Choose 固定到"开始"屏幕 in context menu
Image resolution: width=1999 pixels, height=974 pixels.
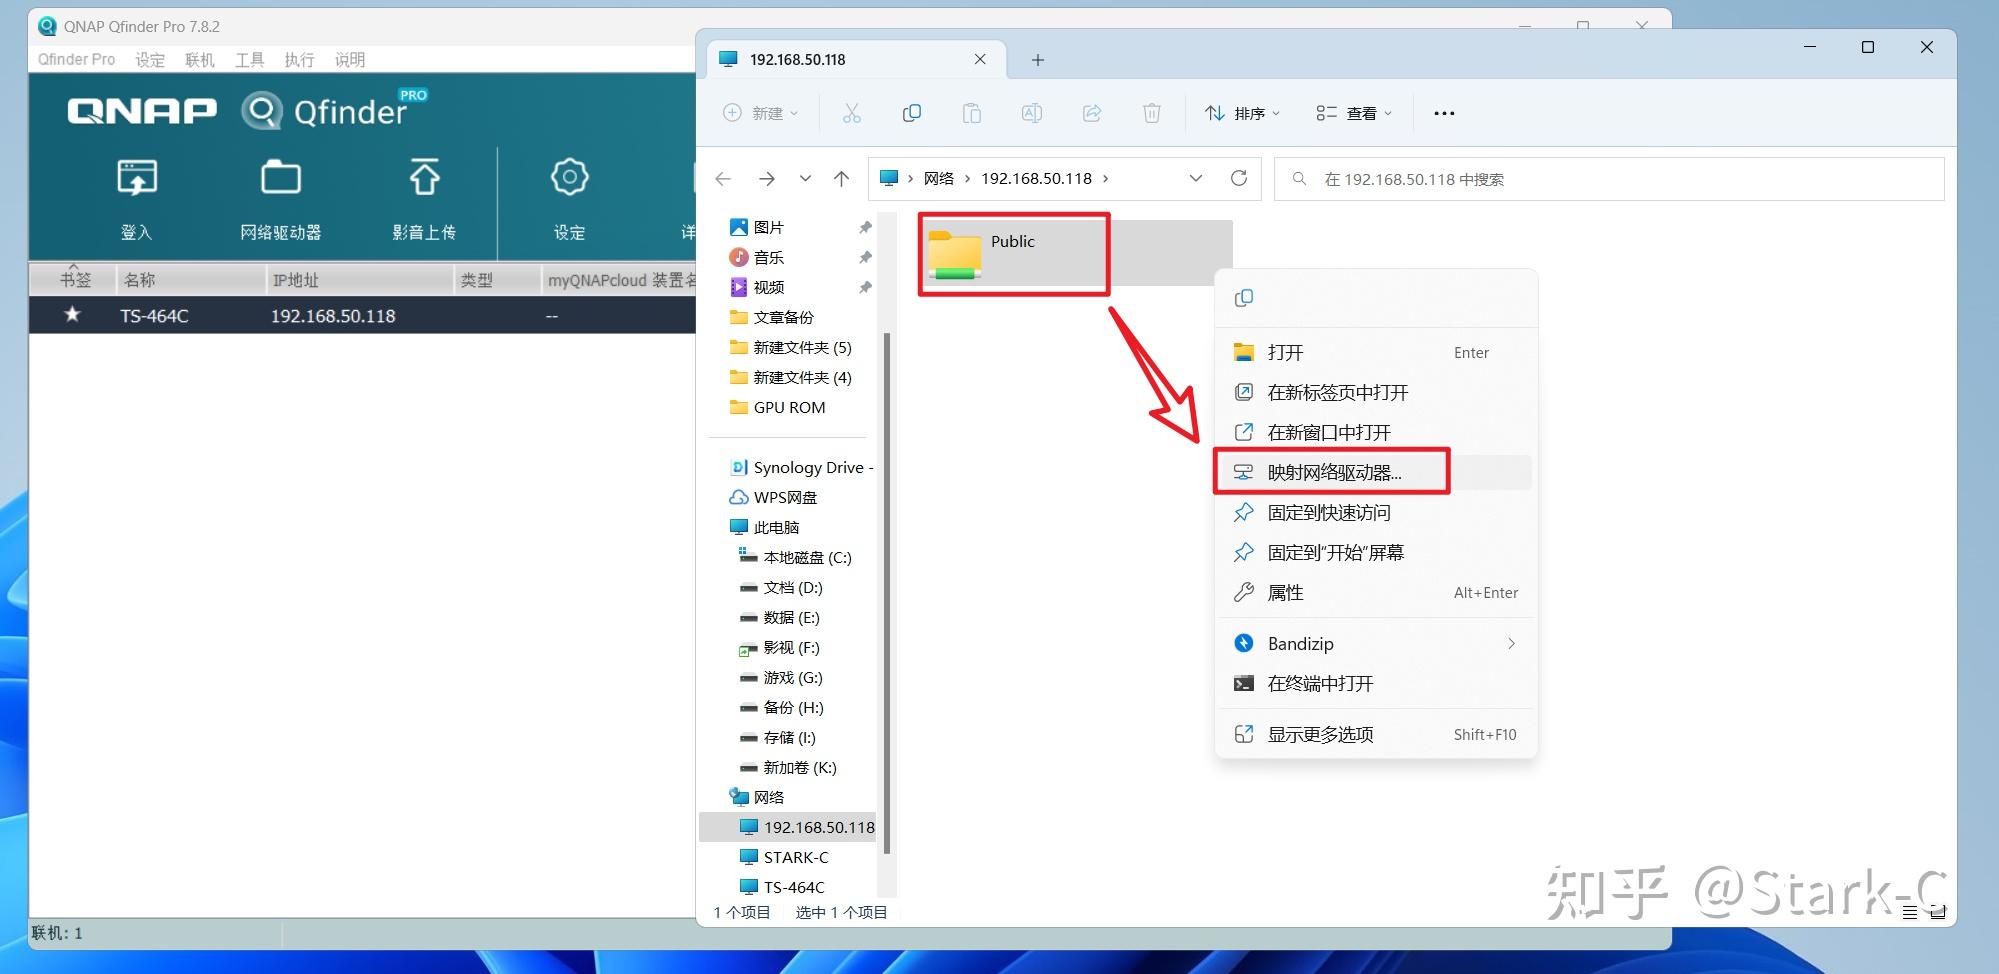[1376, 552]
